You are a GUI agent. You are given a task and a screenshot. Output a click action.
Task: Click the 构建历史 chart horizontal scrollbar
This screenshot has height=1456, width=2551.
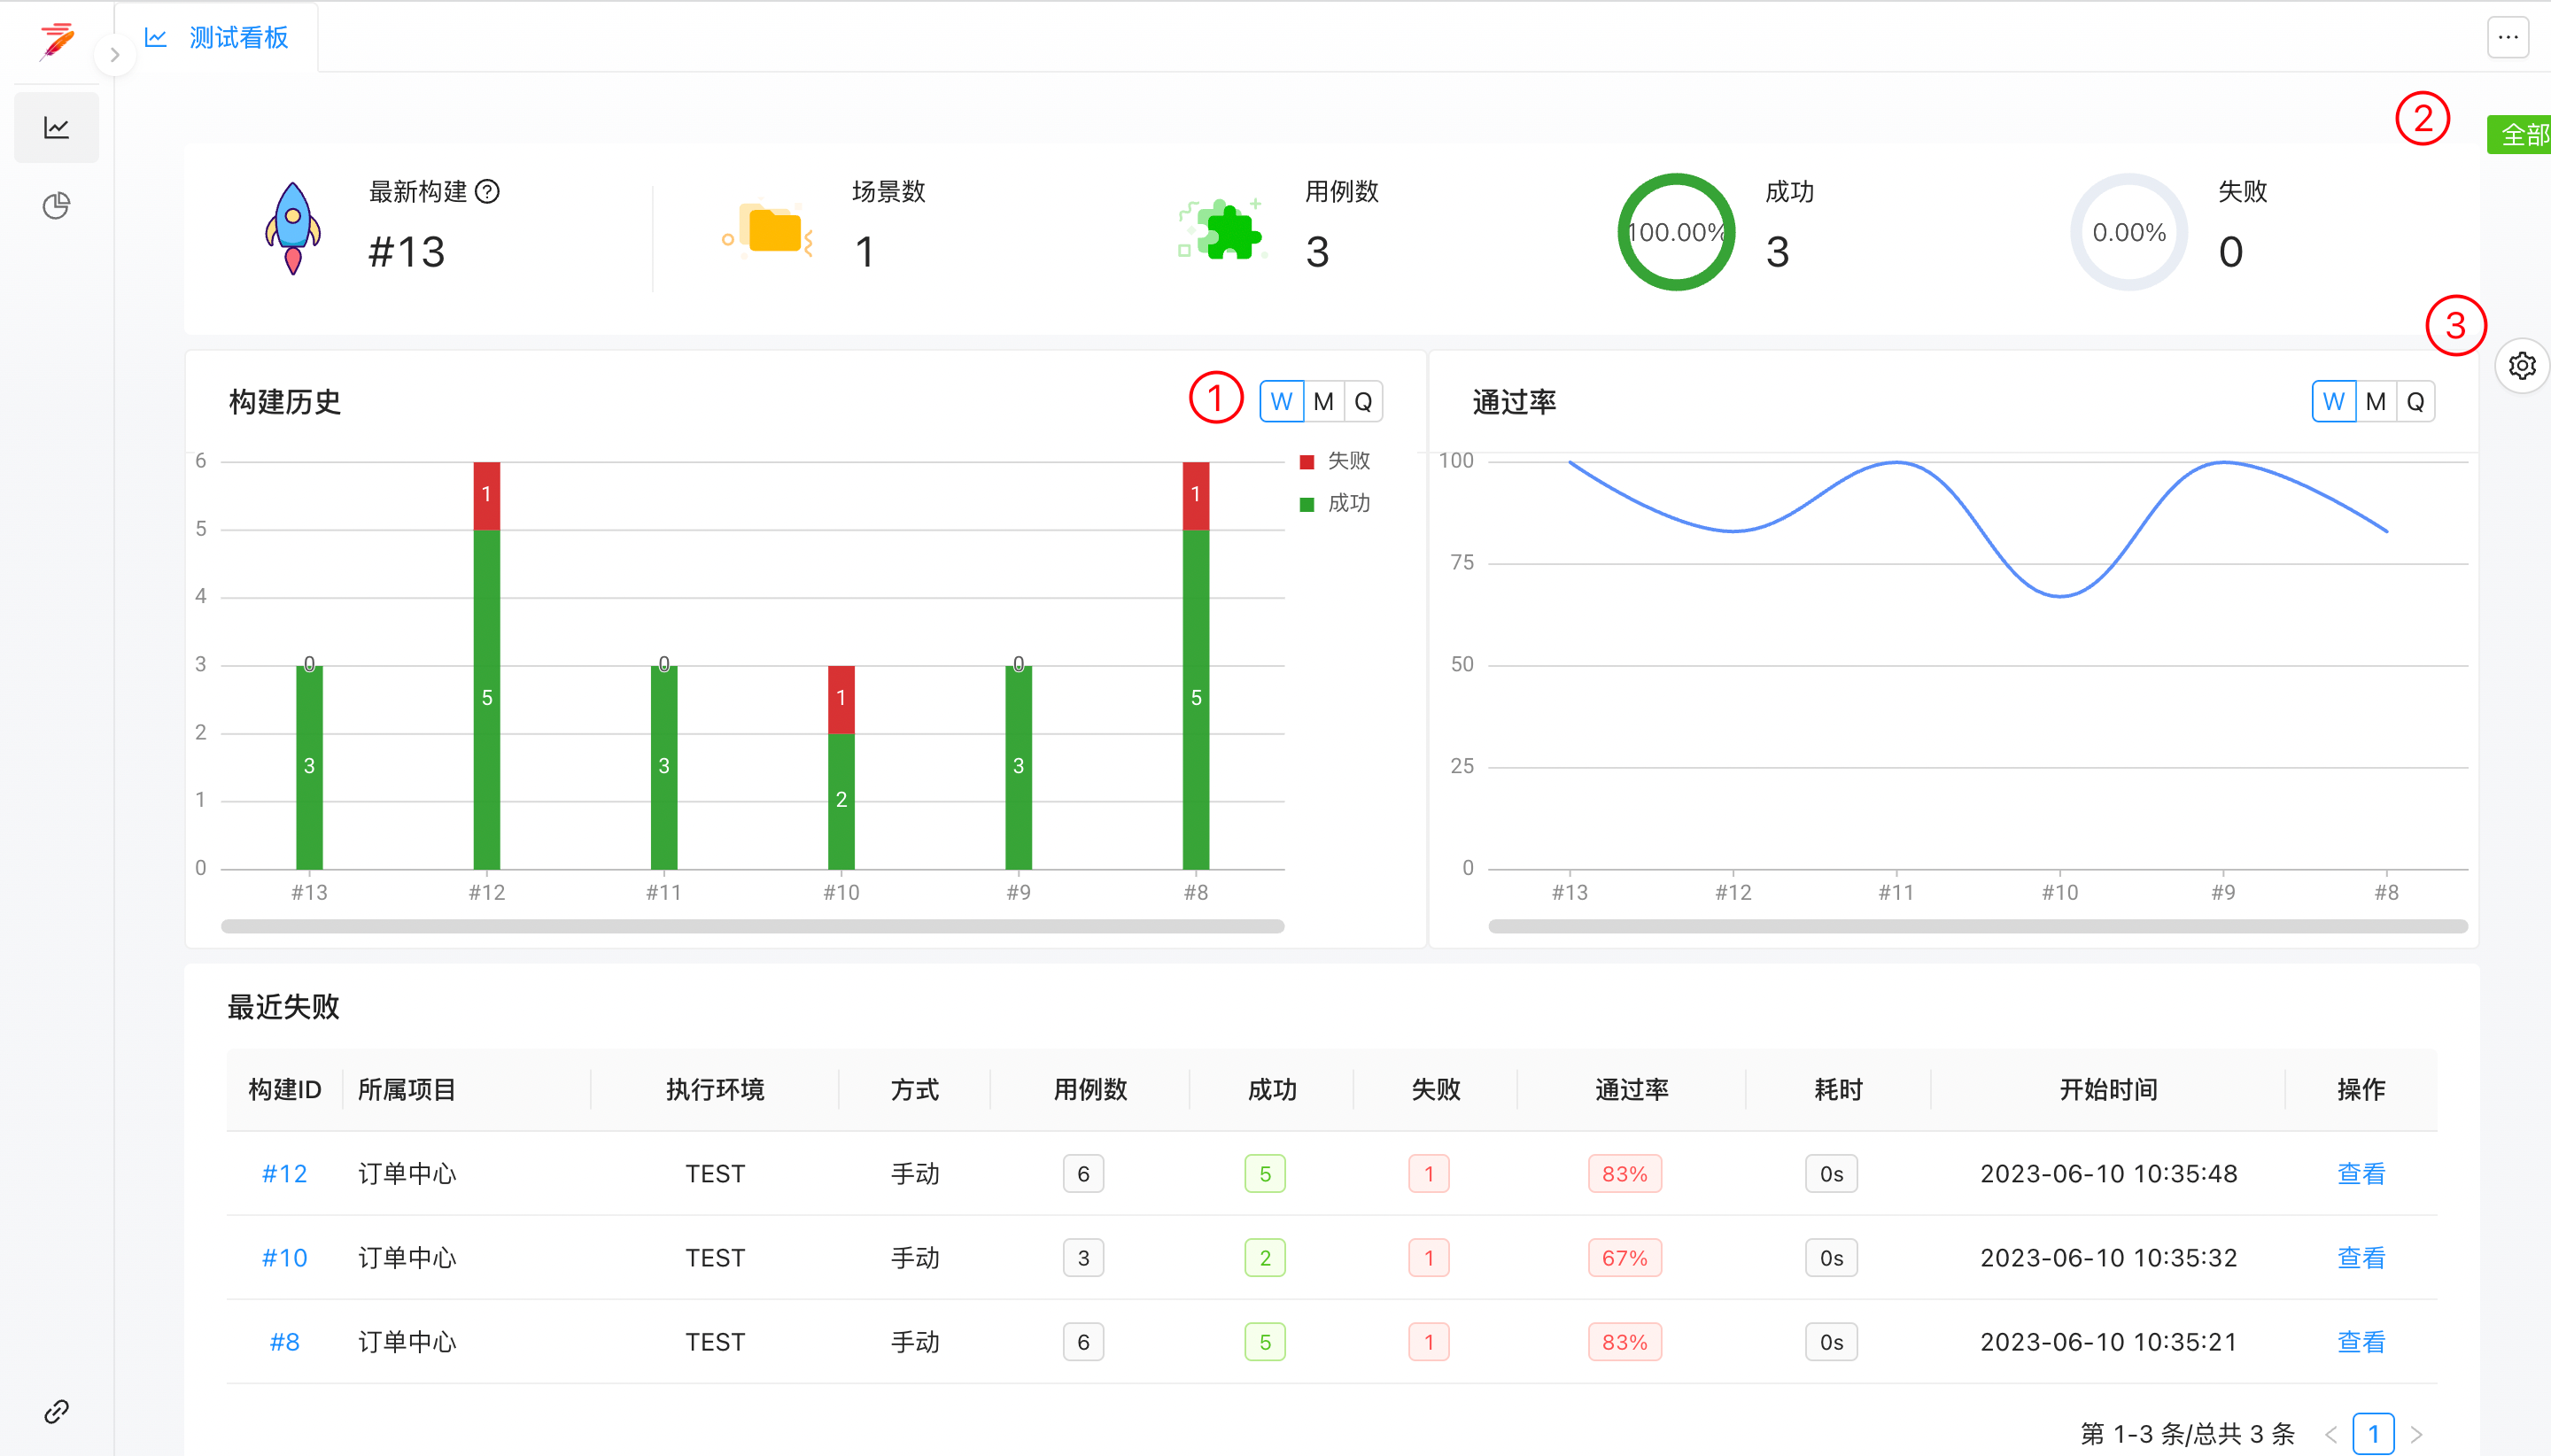(752, 926)
